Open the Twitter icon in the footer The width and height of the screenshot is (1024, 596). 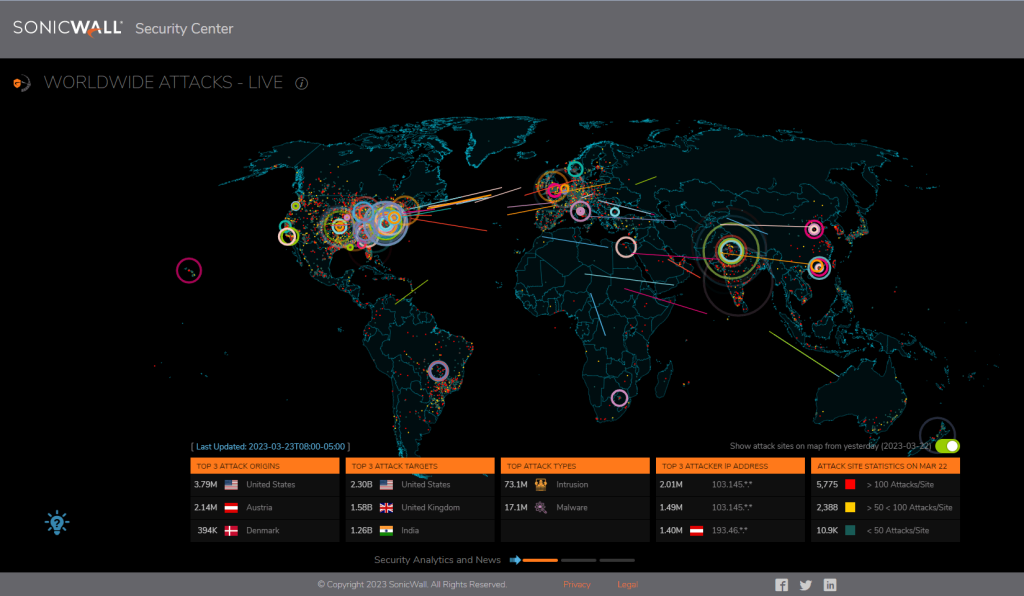pos(805,584)
